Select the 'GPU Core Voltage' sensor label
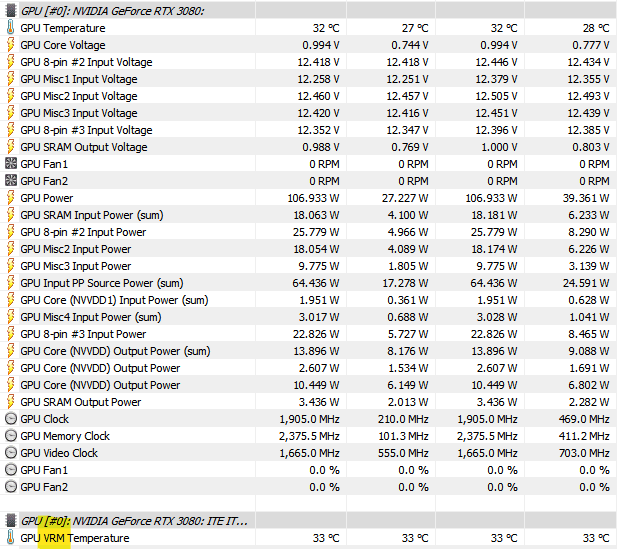The height and width of the screenshot is (552, 617). 63,45
